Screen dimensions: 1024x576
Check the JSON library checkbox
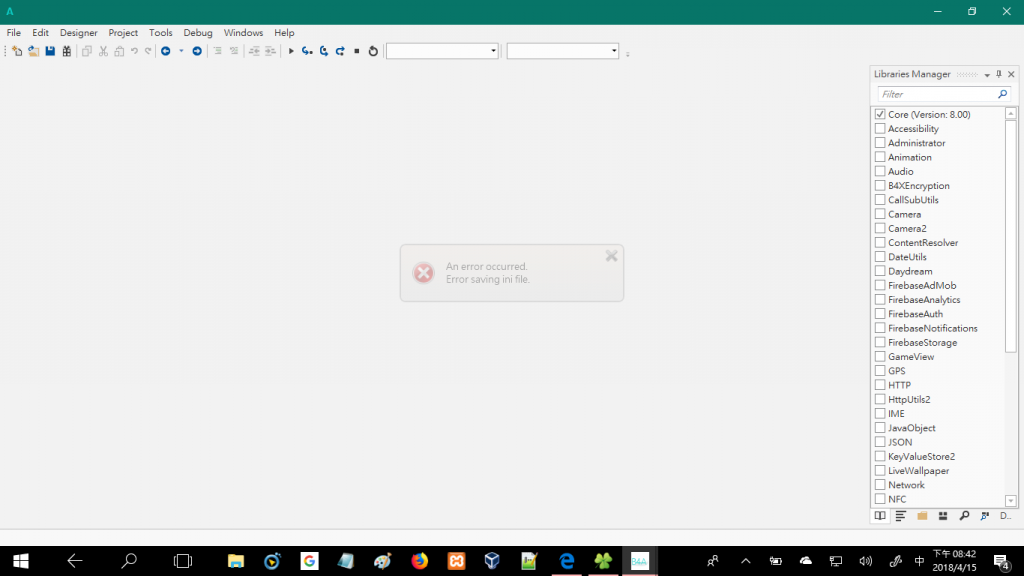[880, 442]
